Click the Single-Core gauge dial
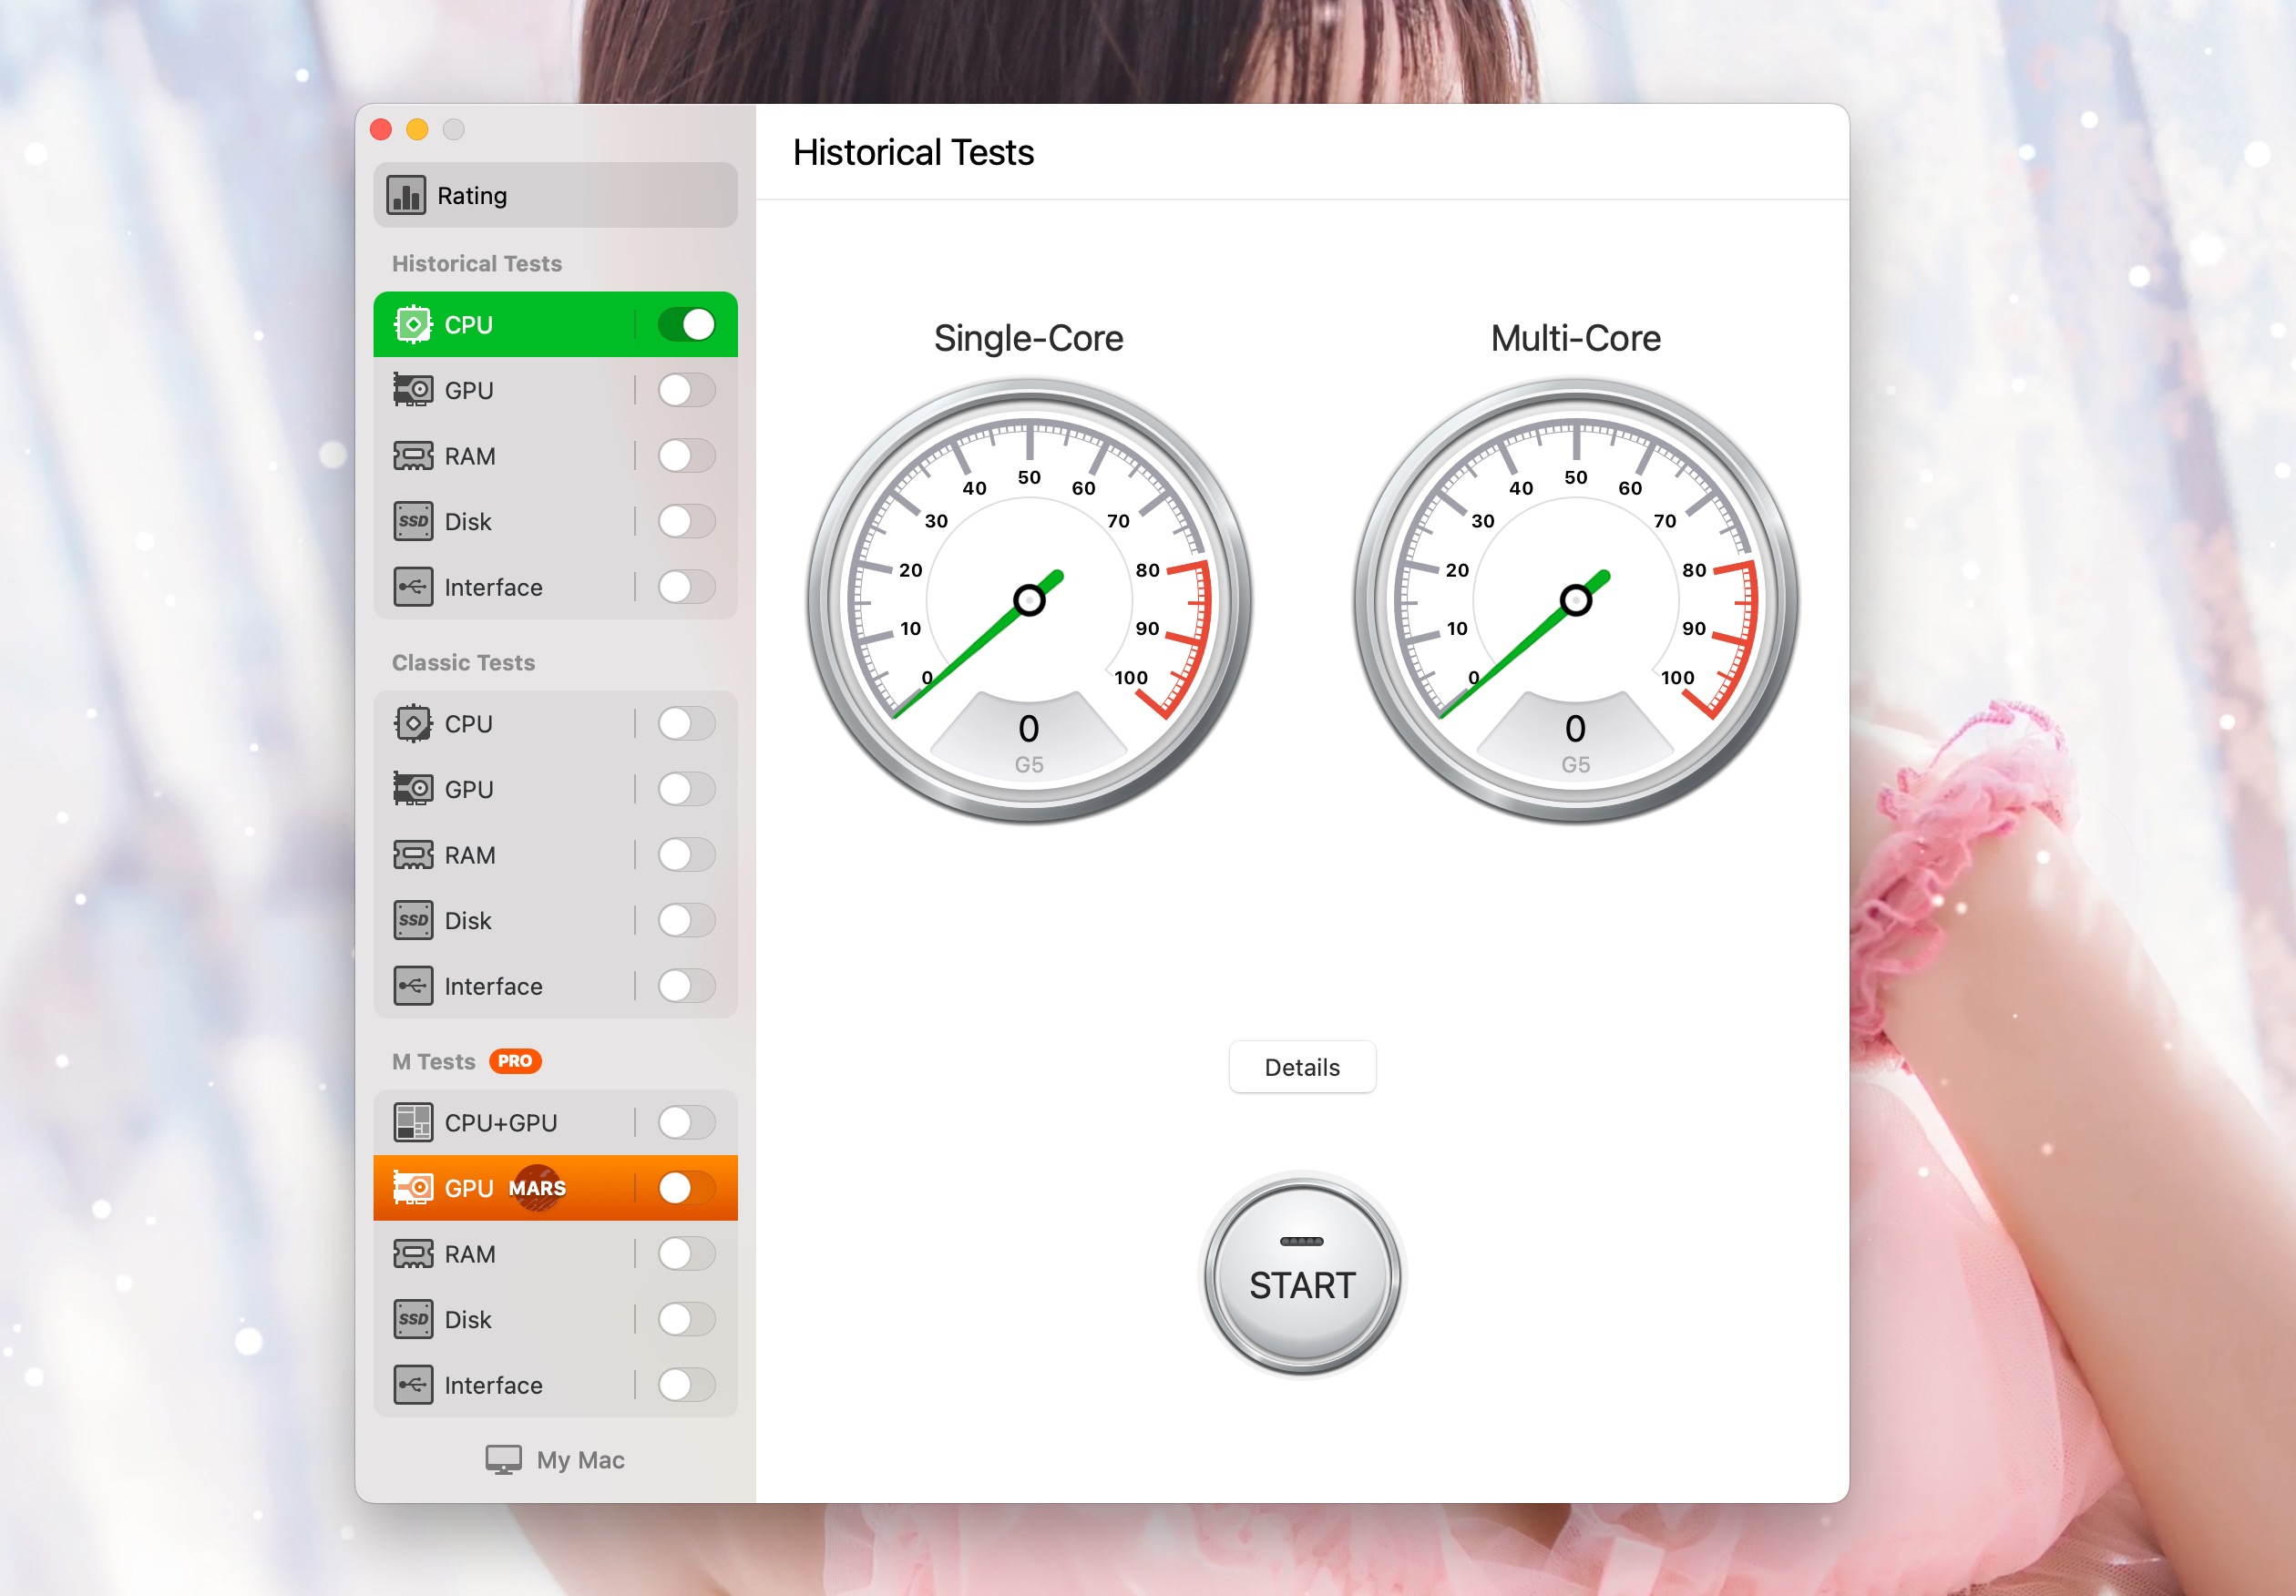2296x1596 pixels. 1029,600
